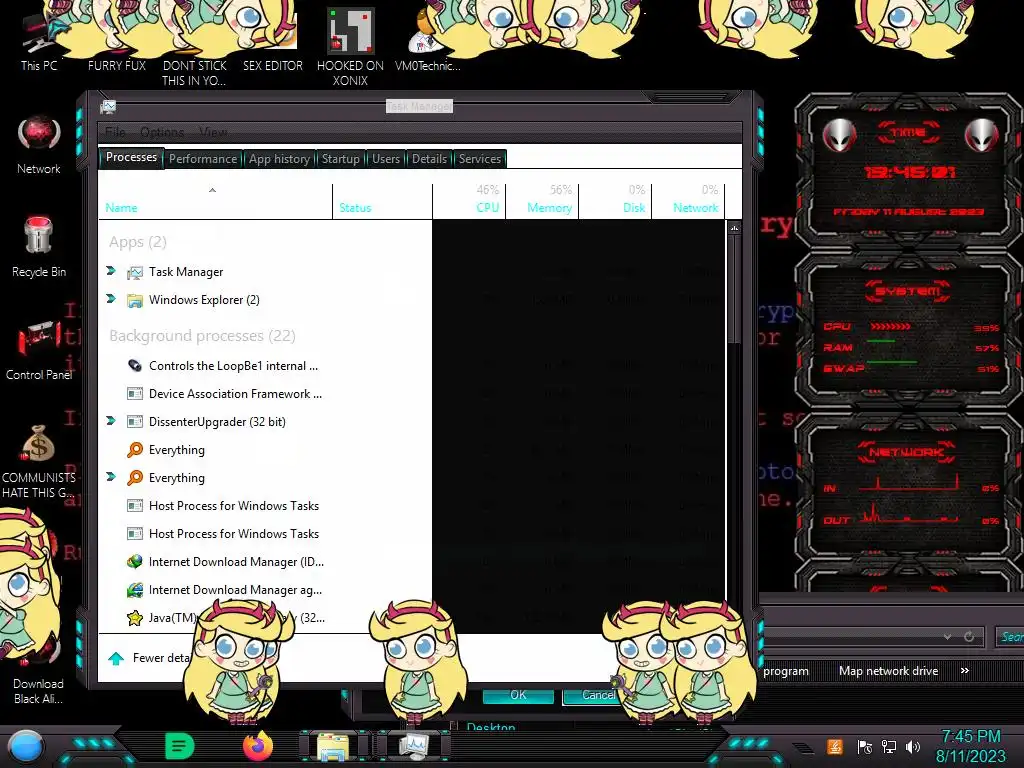The height and width of the screenshot is (768, 1024).
Task: Show more Explorer toolbar commands chevron
Action: point(965,671)
